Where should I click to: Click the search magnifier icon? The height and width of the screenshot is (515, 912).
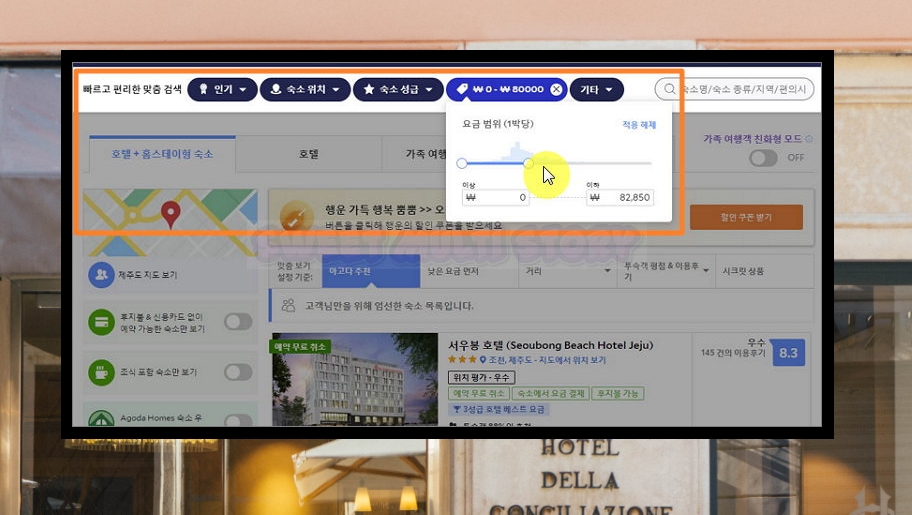(669, 89)
